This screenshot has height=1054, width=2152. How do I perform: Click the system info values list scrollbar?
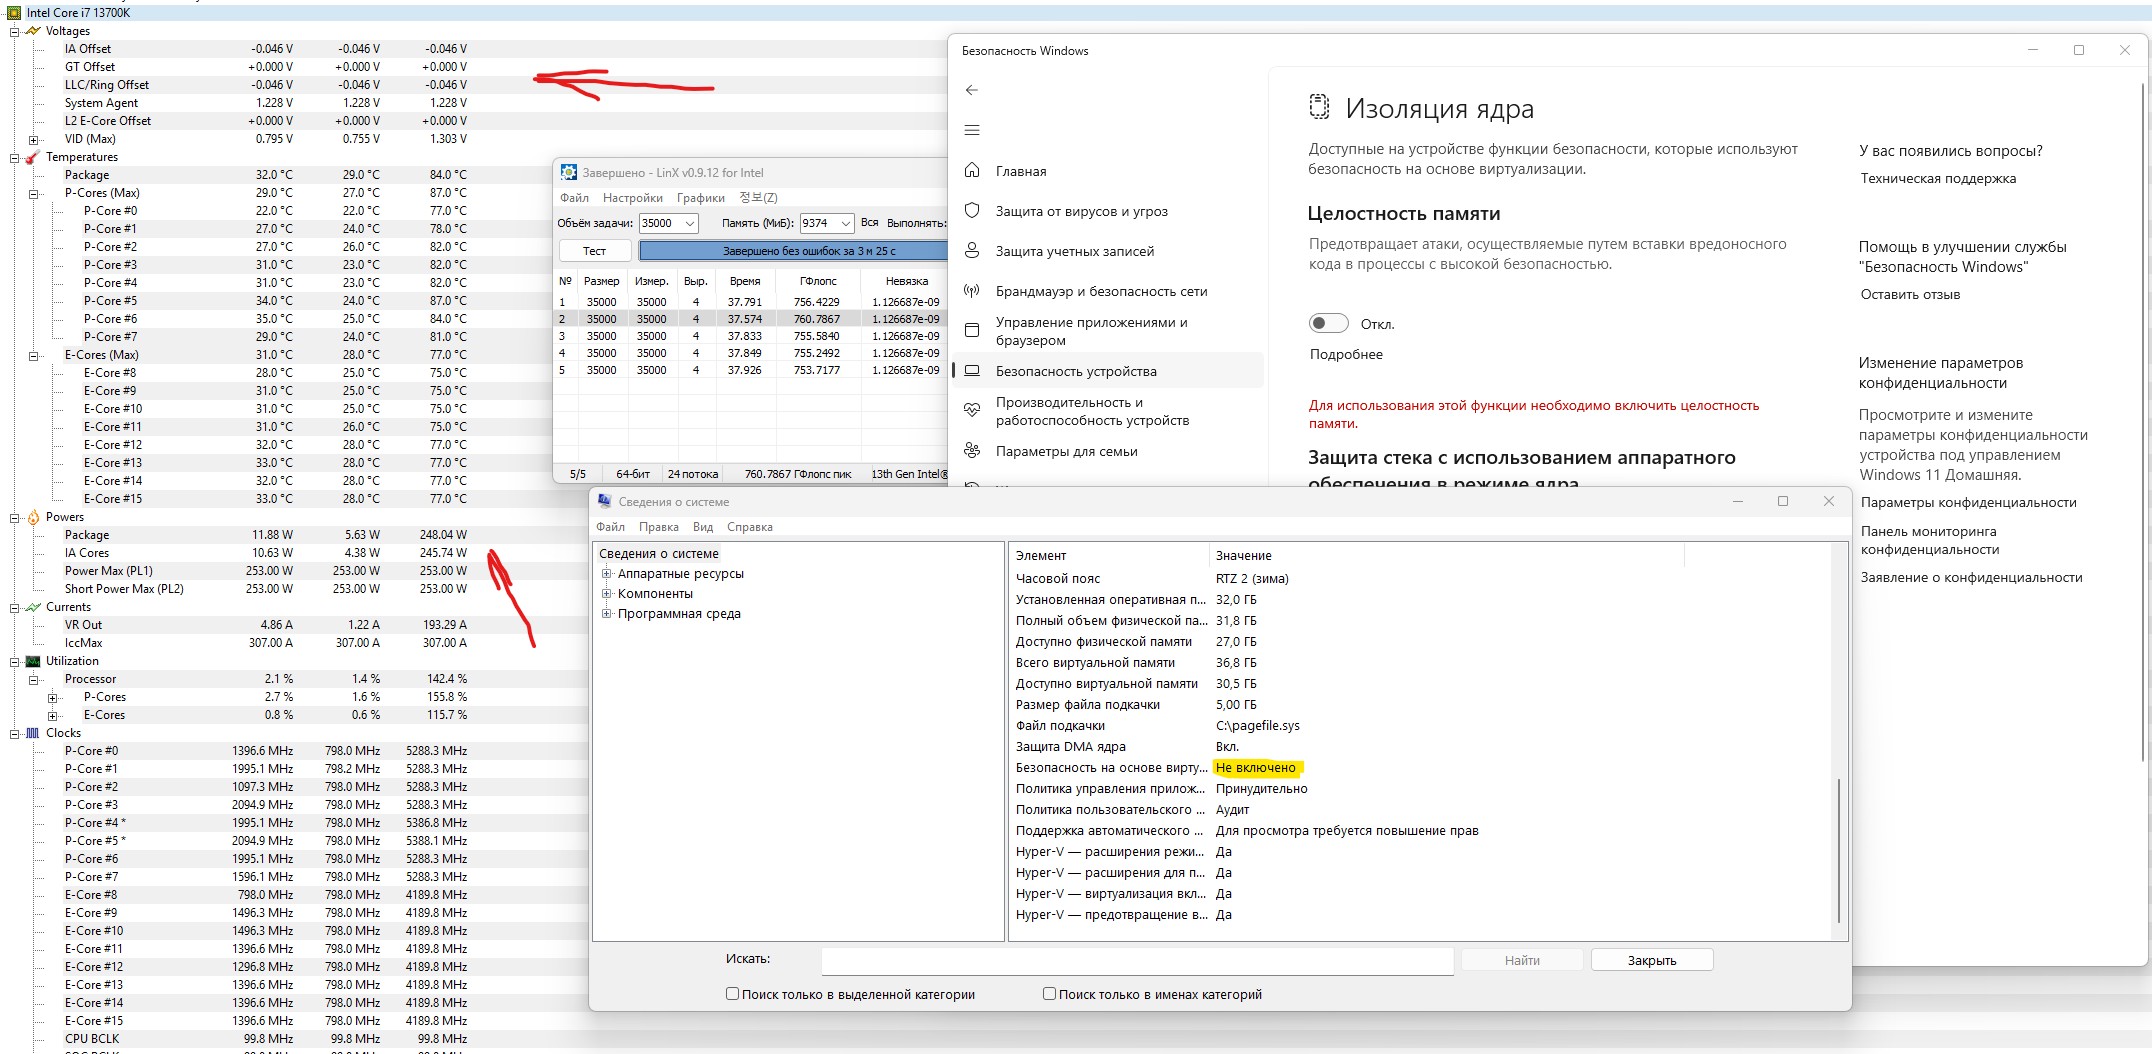[x=1839, y=849]
